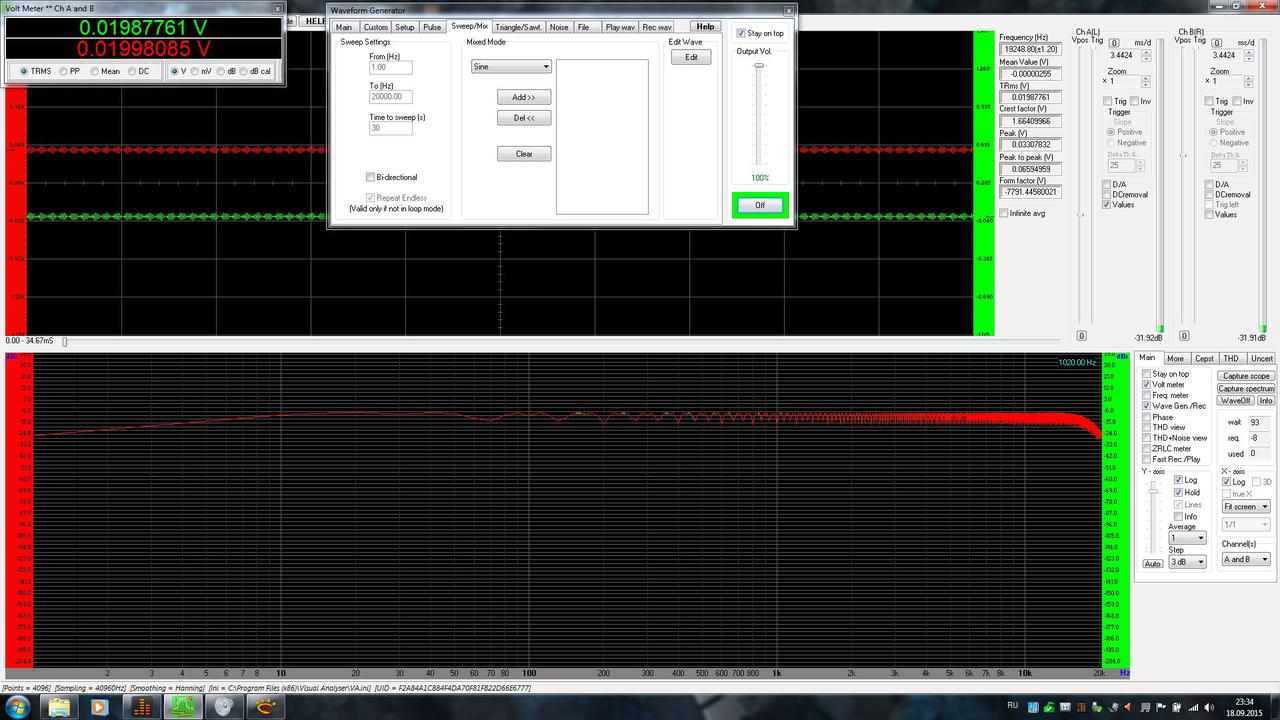Open the Channel(s) A and B dropdown

click(1246, 559)
